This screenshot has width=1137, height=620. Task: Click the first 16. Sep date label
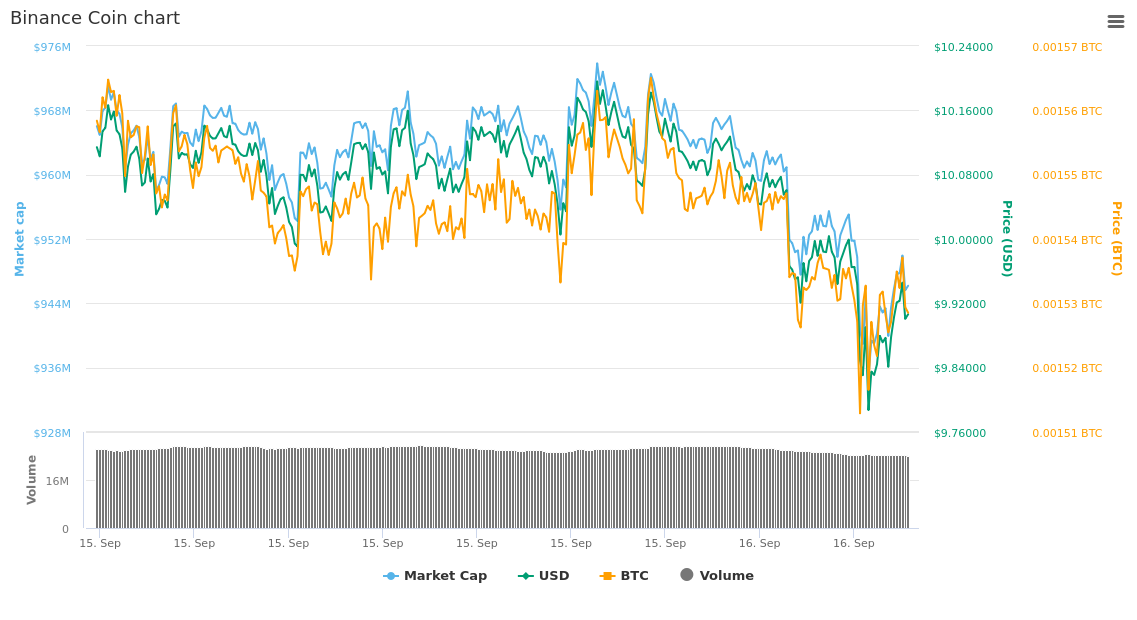pyautogui.click(x=759, y=543)
